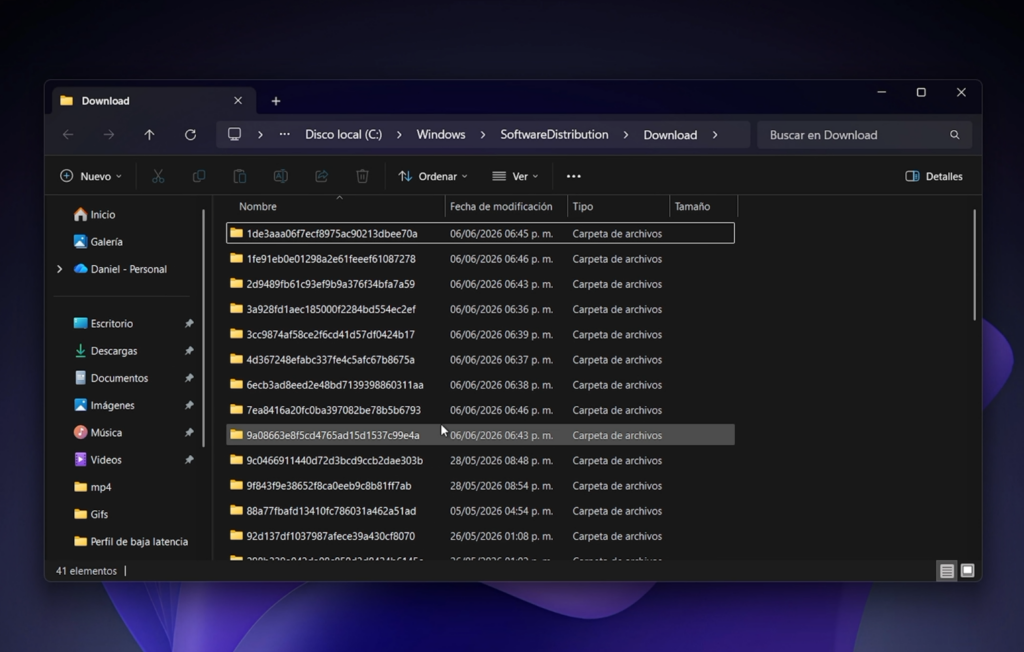Select folder 1fe91eb0e01298a2e61feeef61087278

(480, 259)
